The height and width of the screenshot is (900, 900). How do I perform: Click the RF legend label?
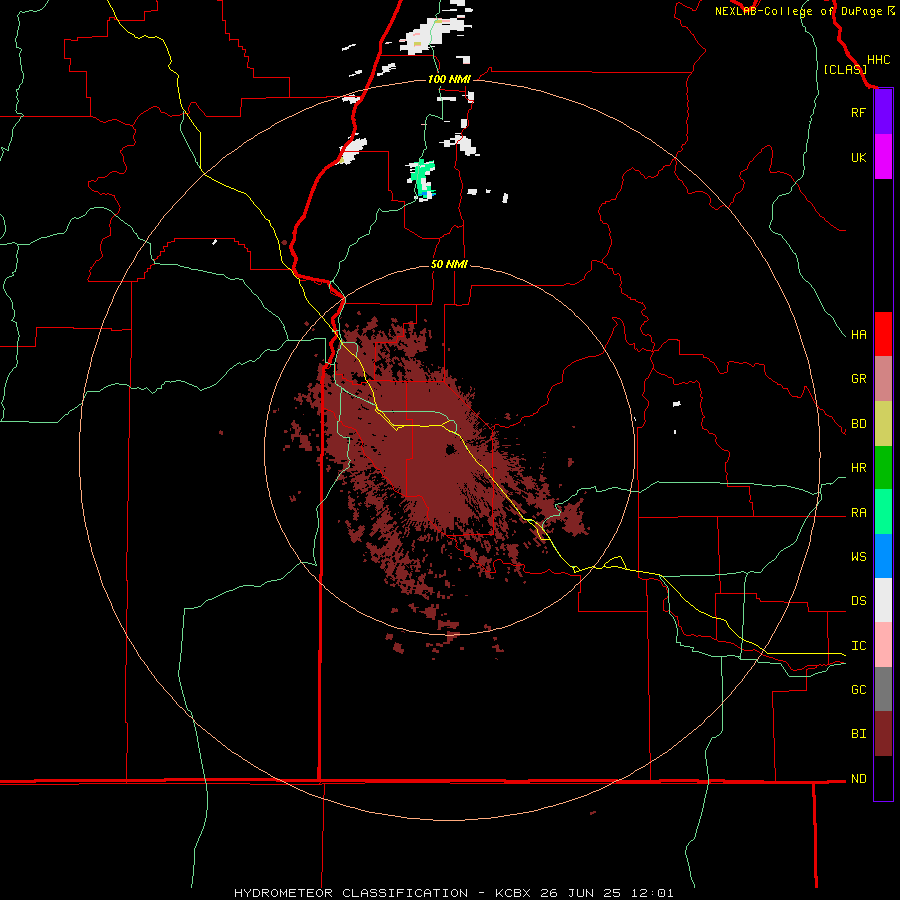point(858,113)
